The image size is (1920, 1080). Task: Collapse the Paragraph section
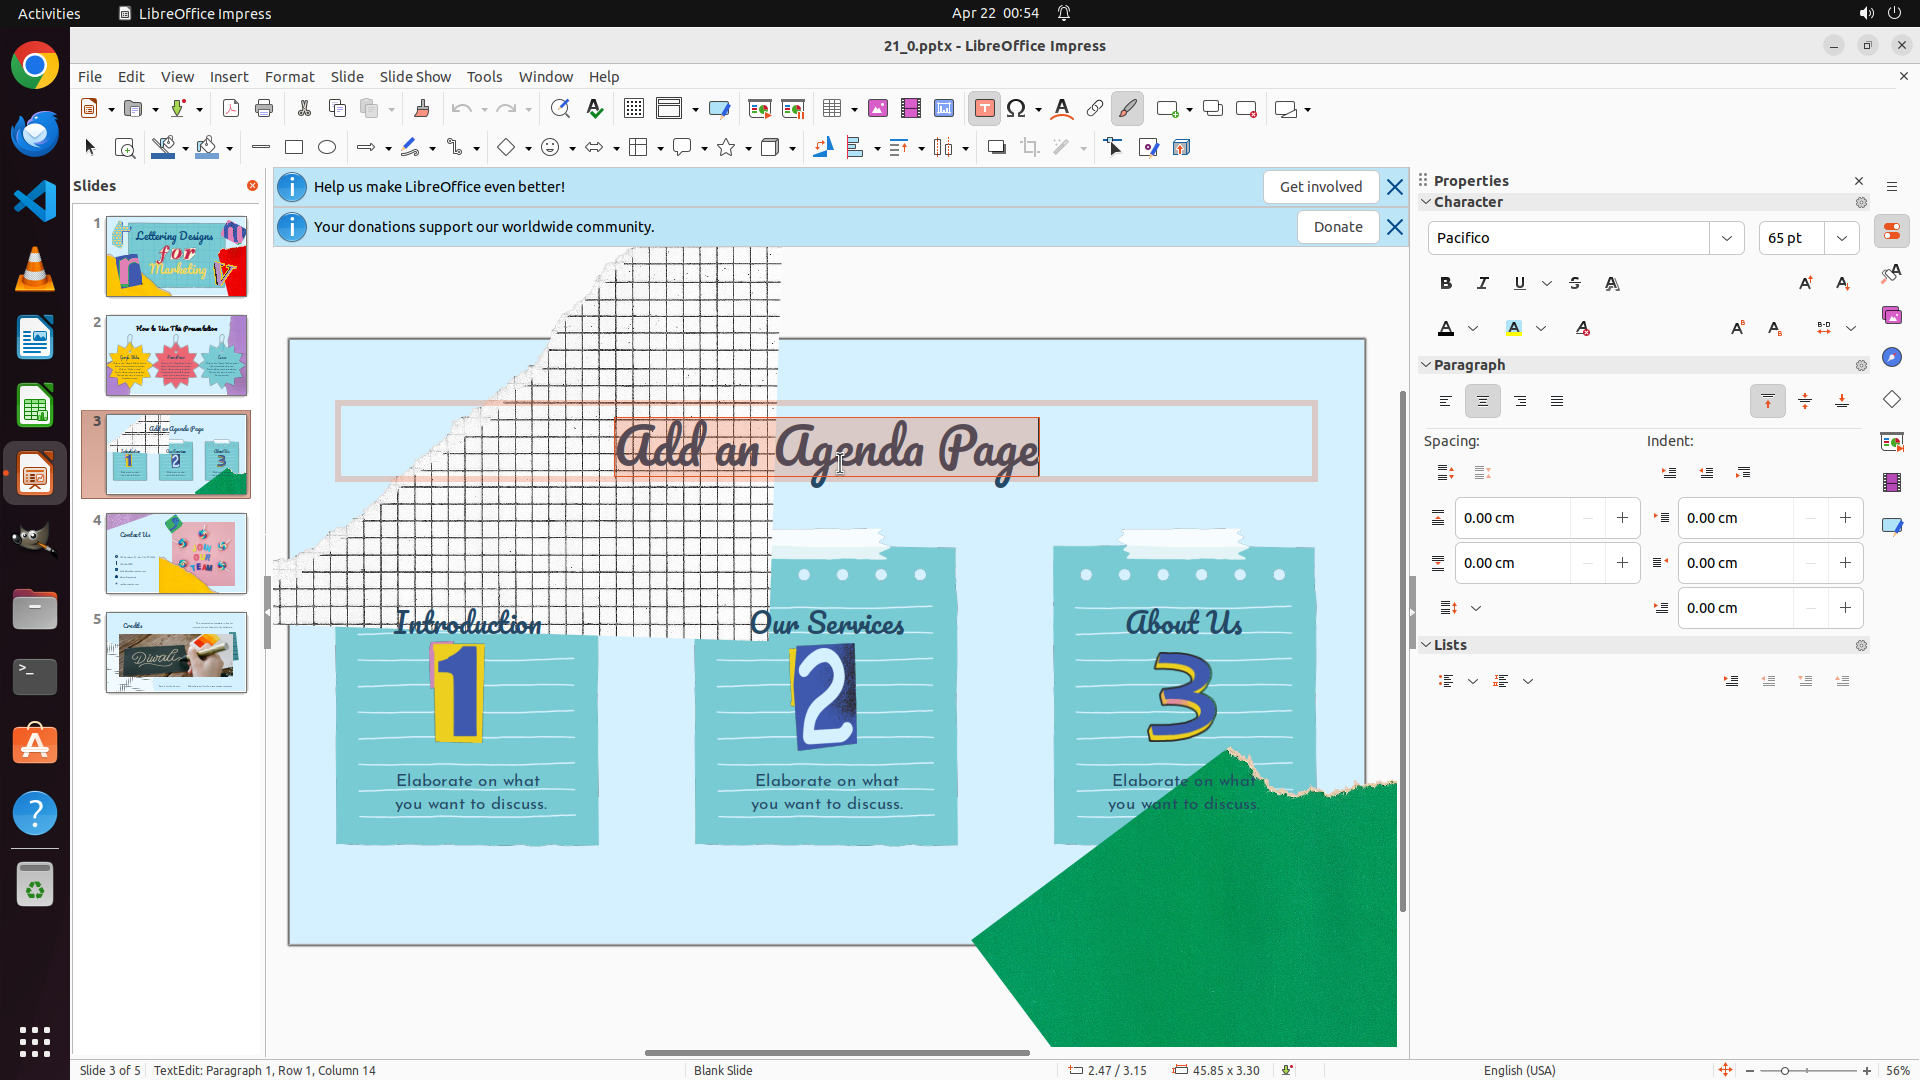pyautogui.click(x=1427, y=365)
